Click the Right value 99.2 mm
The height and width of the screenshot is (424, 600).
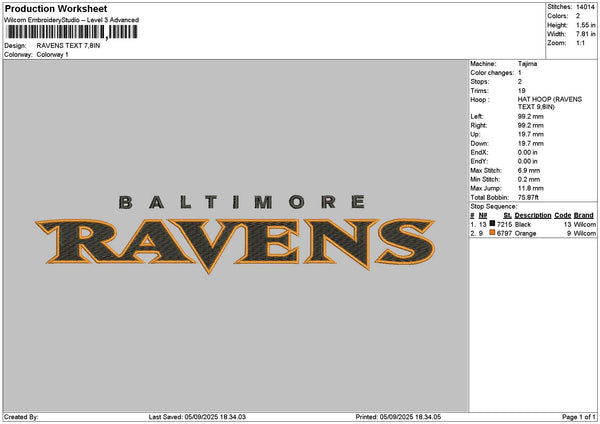click(531, 126)
